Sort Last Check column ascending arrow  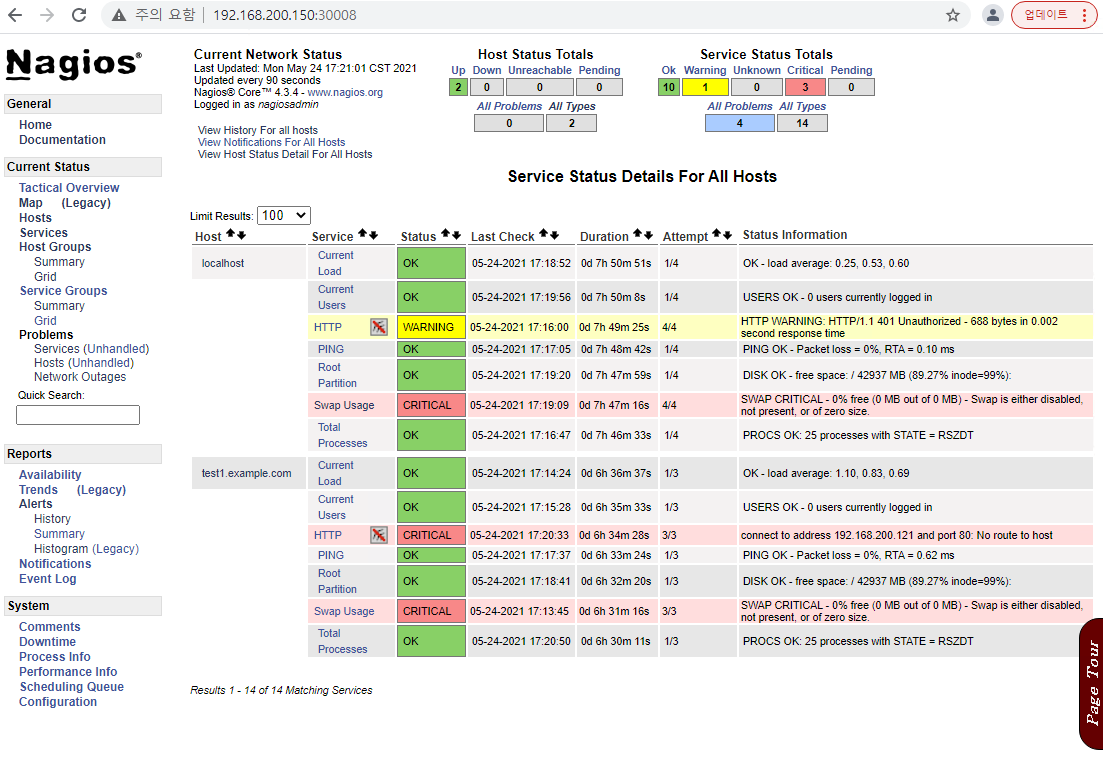pos(544,234)
